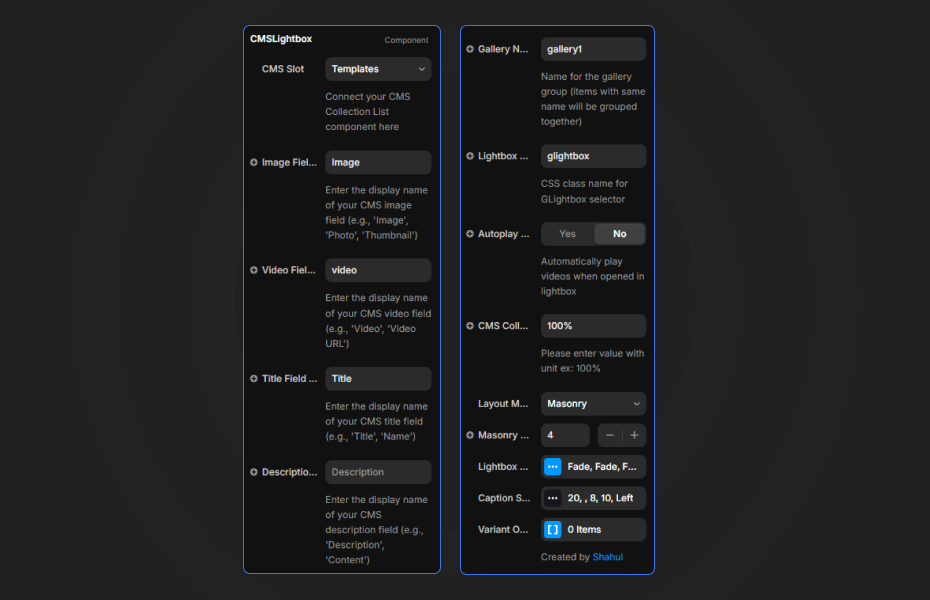Click the Shahul credit link
The width and height of the screenshot is (930, 600).
607,556
